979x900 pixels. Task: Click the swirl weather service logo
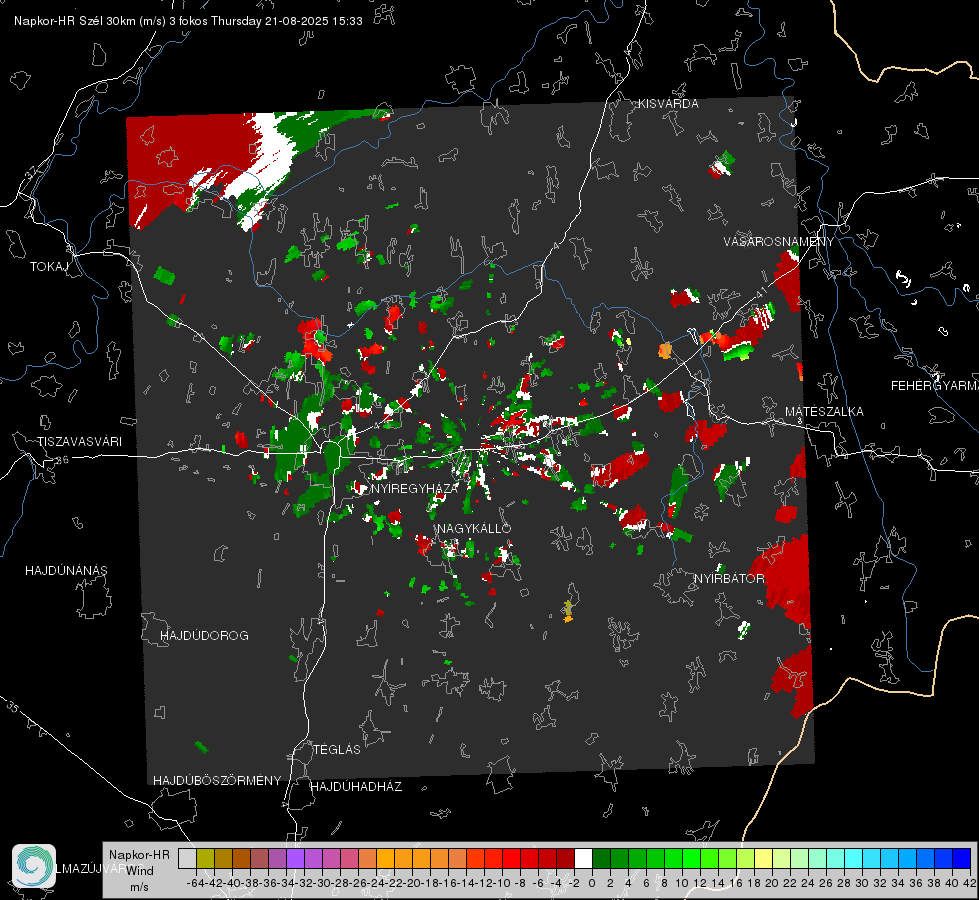click(34, 866)
